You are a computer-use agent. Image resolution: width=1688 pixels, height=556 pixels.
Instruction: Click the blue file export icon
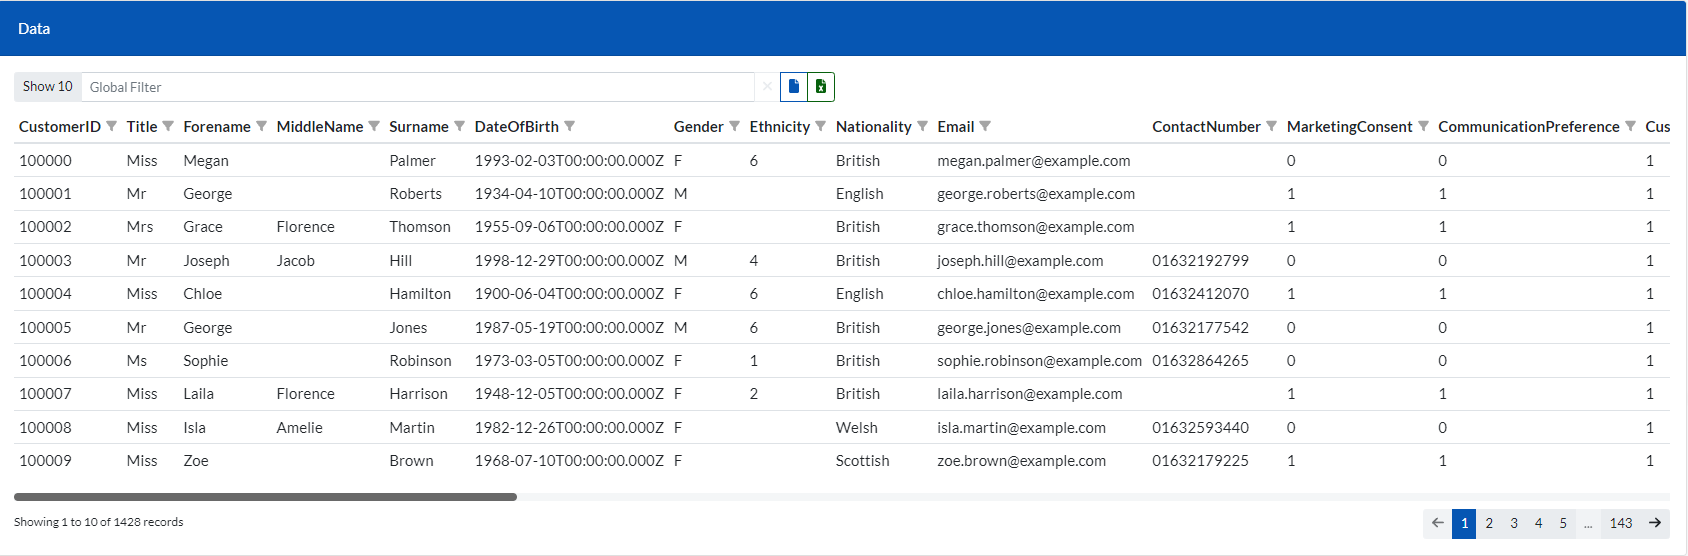point(793,87)
